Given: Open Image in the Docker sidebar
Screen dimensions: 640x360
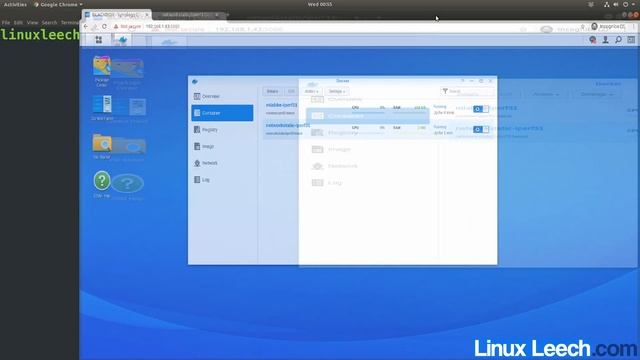Looking at the screenshot, I should 222,146.
